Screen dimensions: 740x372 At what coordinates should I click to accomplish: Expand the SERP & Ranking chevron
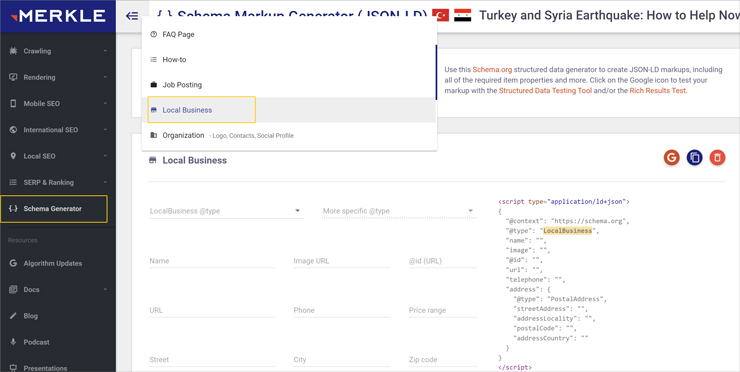tap(105, 182)
